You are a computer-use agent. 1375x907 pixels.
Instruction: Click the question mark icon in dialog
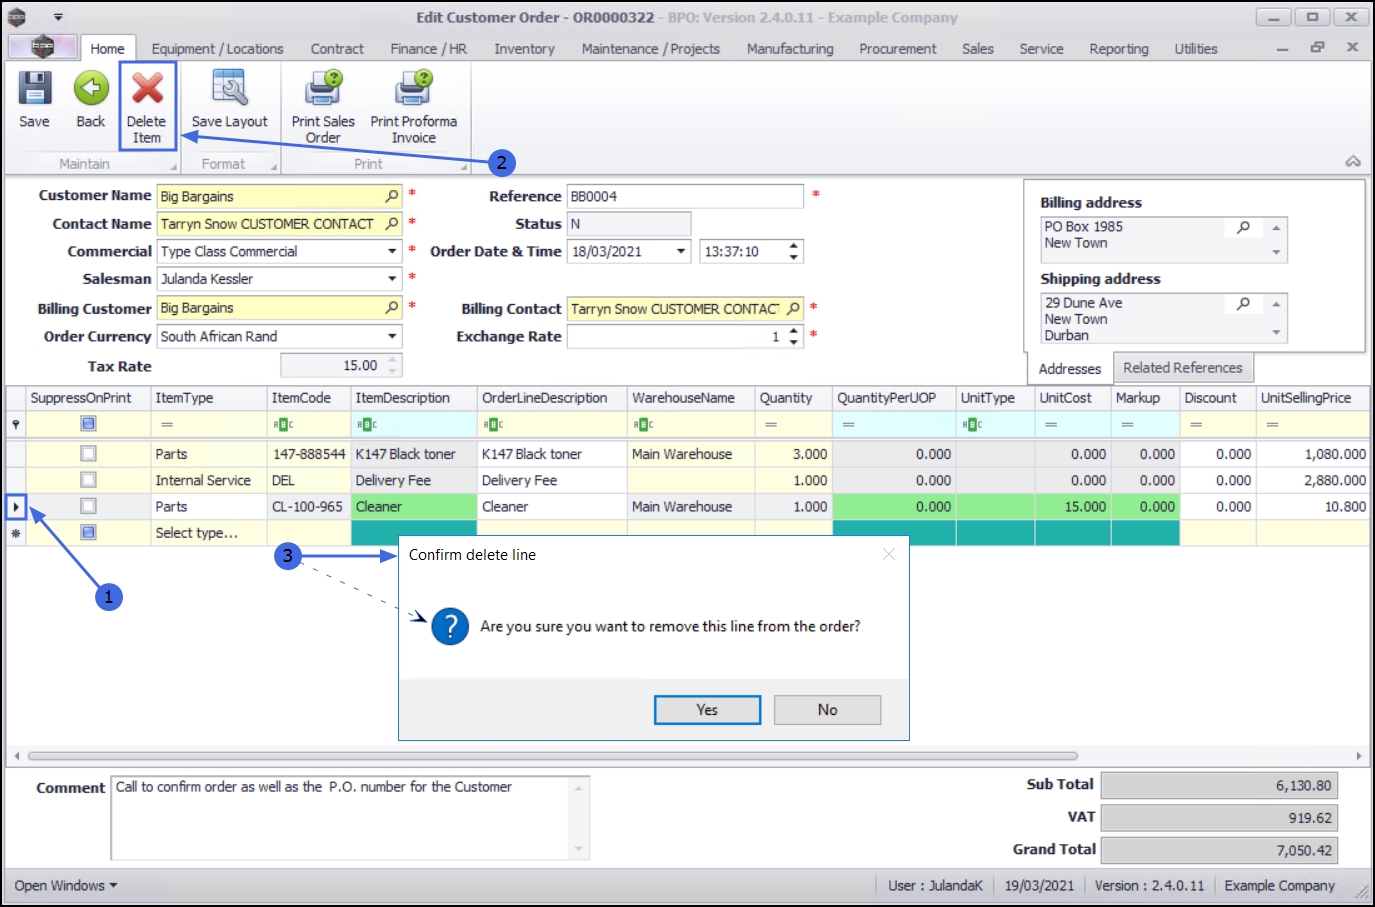coord(451,627)
